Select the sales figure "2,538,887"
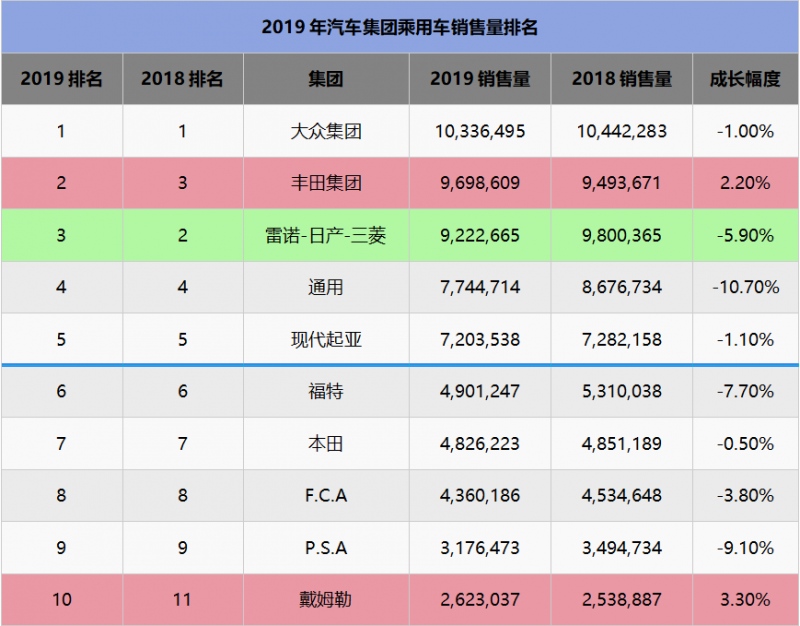This screenshot has width=800, height=626. click(x=622, y=599)
